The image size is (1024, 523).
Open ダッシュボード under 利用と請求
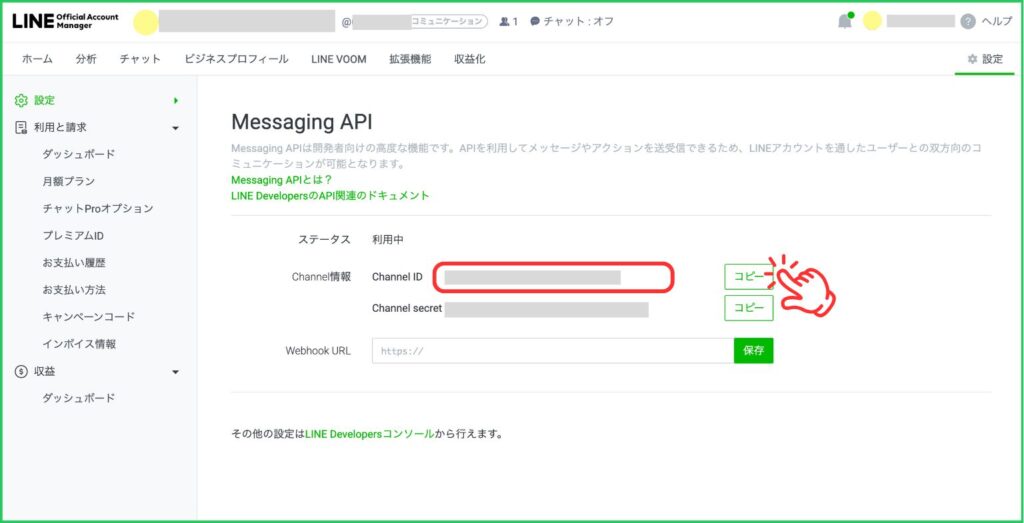[79, 154]
